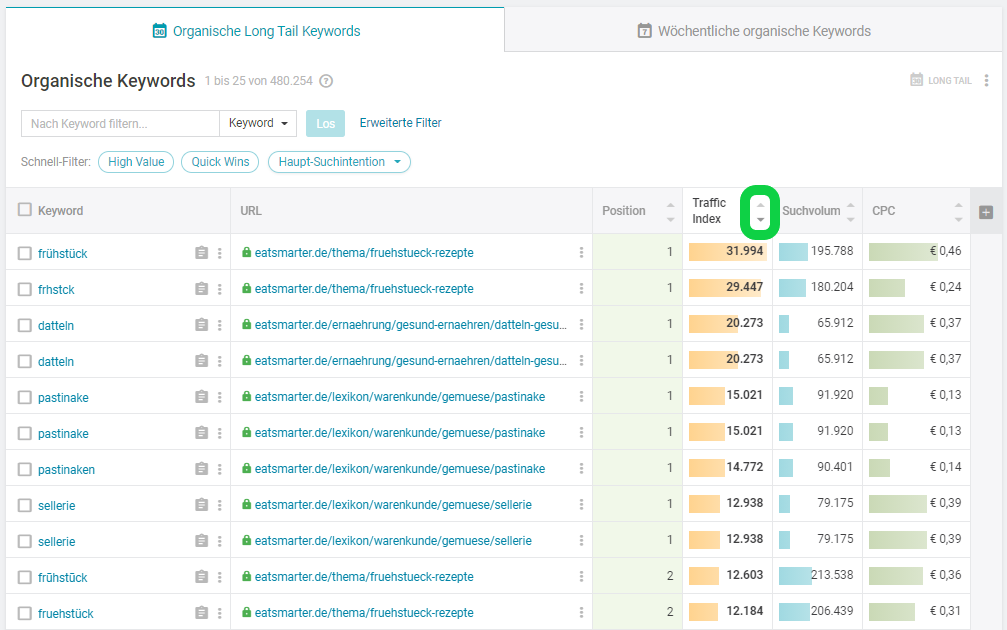Open URL options dots in fruehstück row
This screenshot has height=630, width=1007.
coord(581,612)
